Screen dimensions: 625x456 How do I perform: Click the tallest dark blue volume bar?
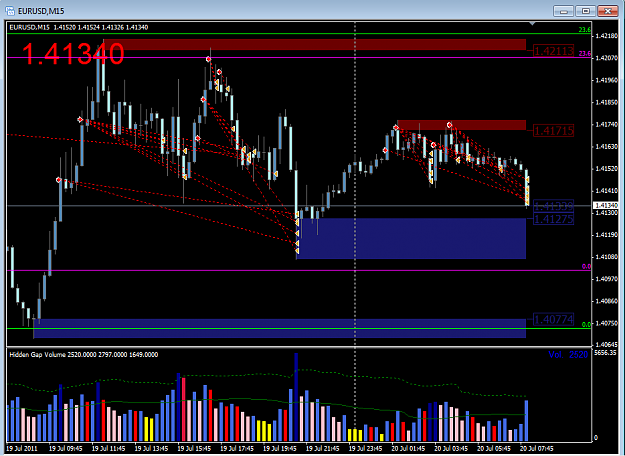coord(296,397)
